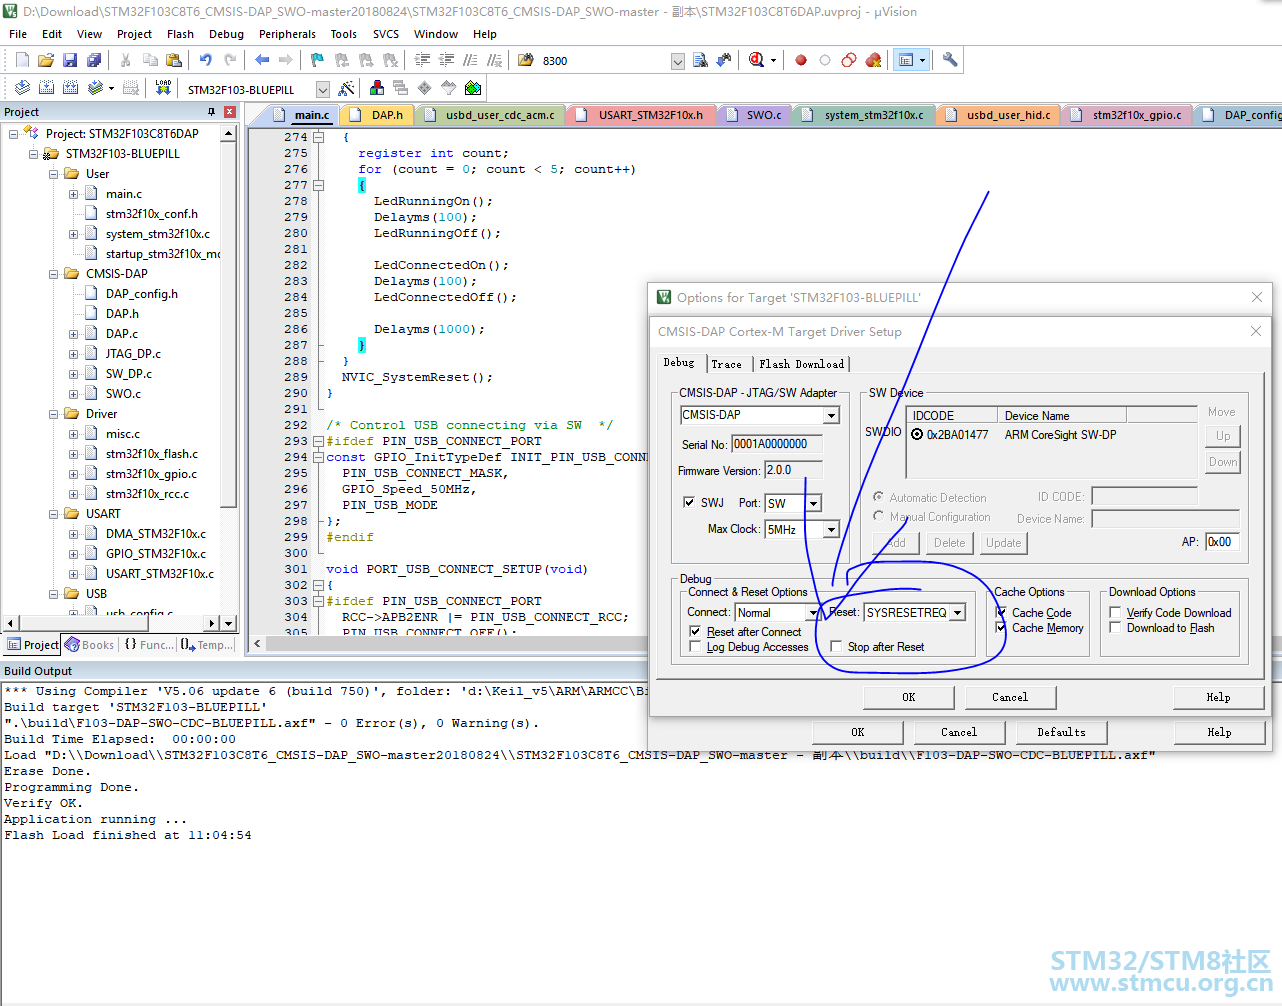Open the Pack Installer icon
Viewport: 1282px width, 1006px height.
point(473,89)
